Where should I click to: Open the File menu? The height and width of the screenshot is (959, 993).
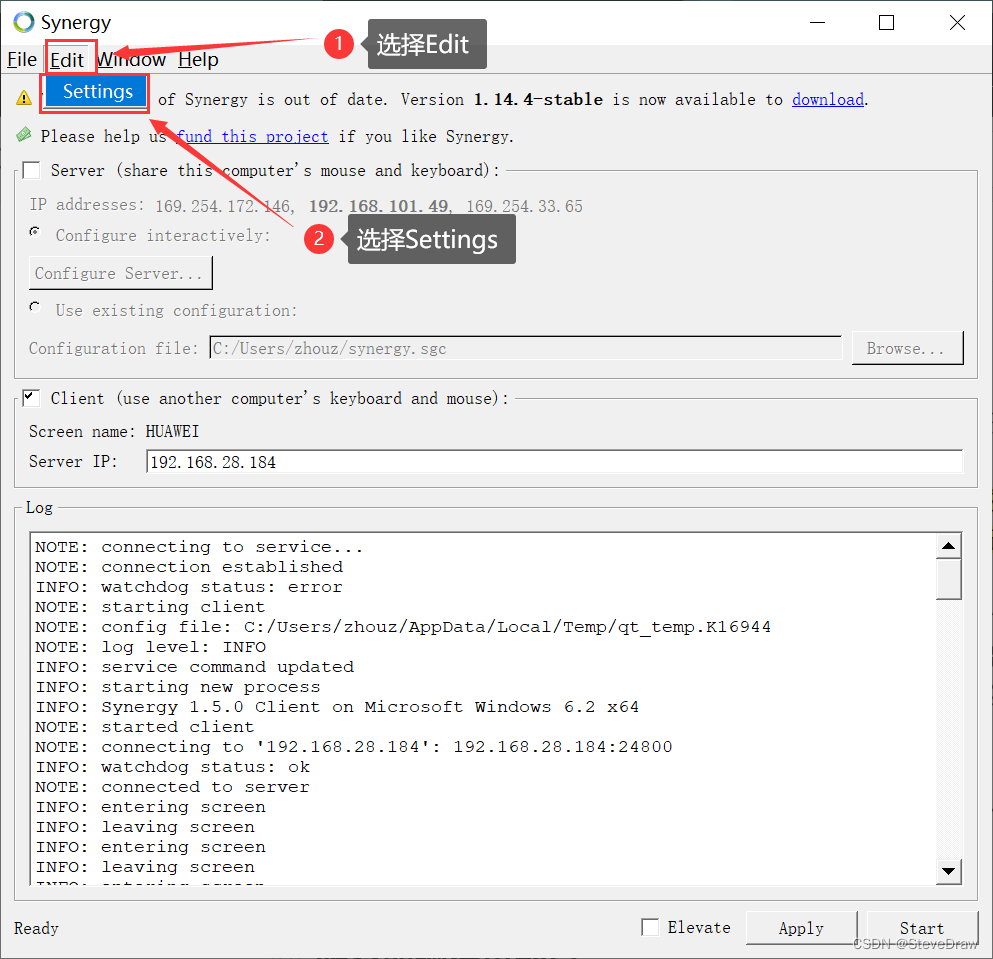pyautogui.click(x=22, y=60)
